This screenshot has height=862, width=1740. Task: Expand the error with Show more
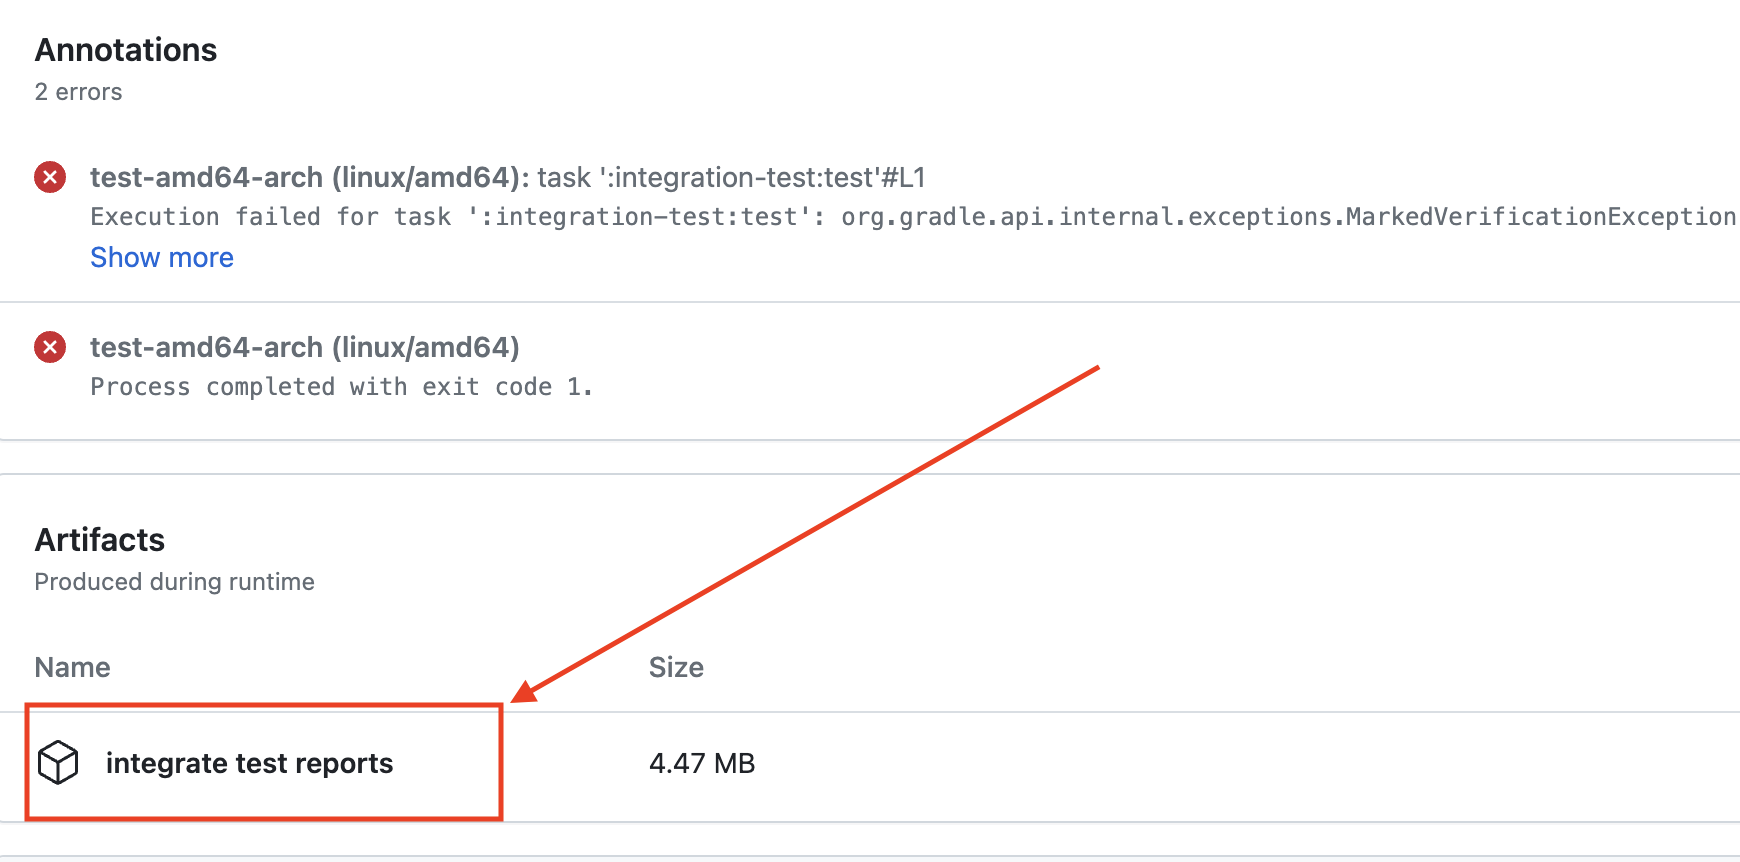point(162,258)
